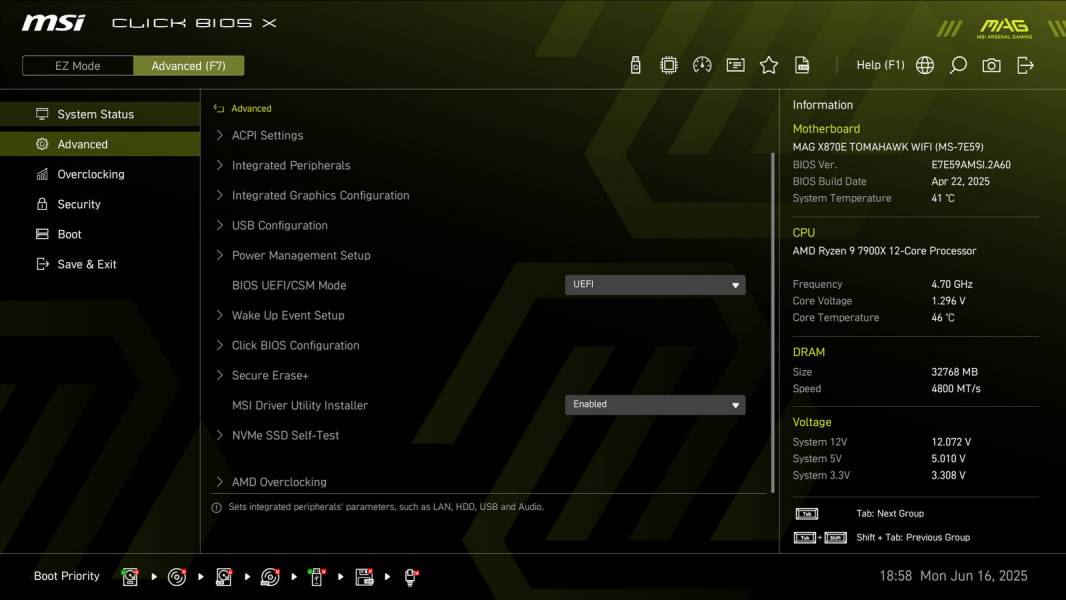
Task: Select the USB hard disk boot icon
Action: point(224,576)
